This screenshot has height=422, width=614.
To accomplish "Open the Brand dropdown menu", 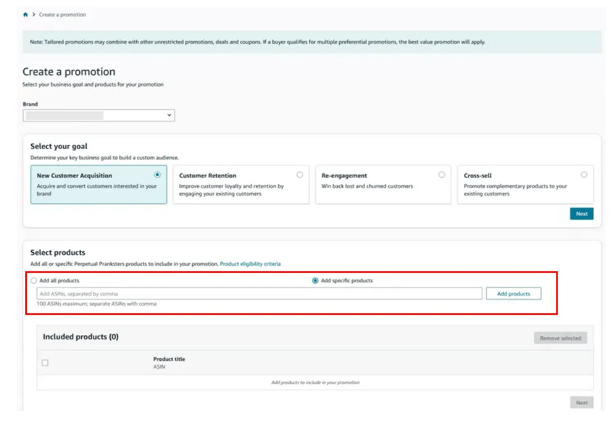I will pyautogui.click(x=98, y=115).
